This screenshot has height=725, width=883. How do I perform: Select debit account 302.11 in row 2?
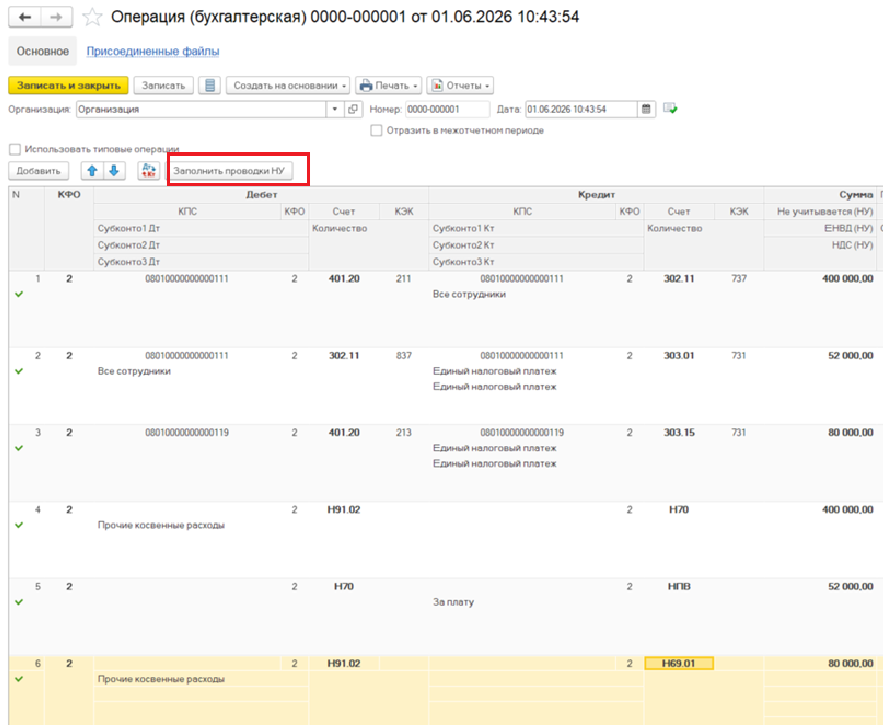[344, 356]
